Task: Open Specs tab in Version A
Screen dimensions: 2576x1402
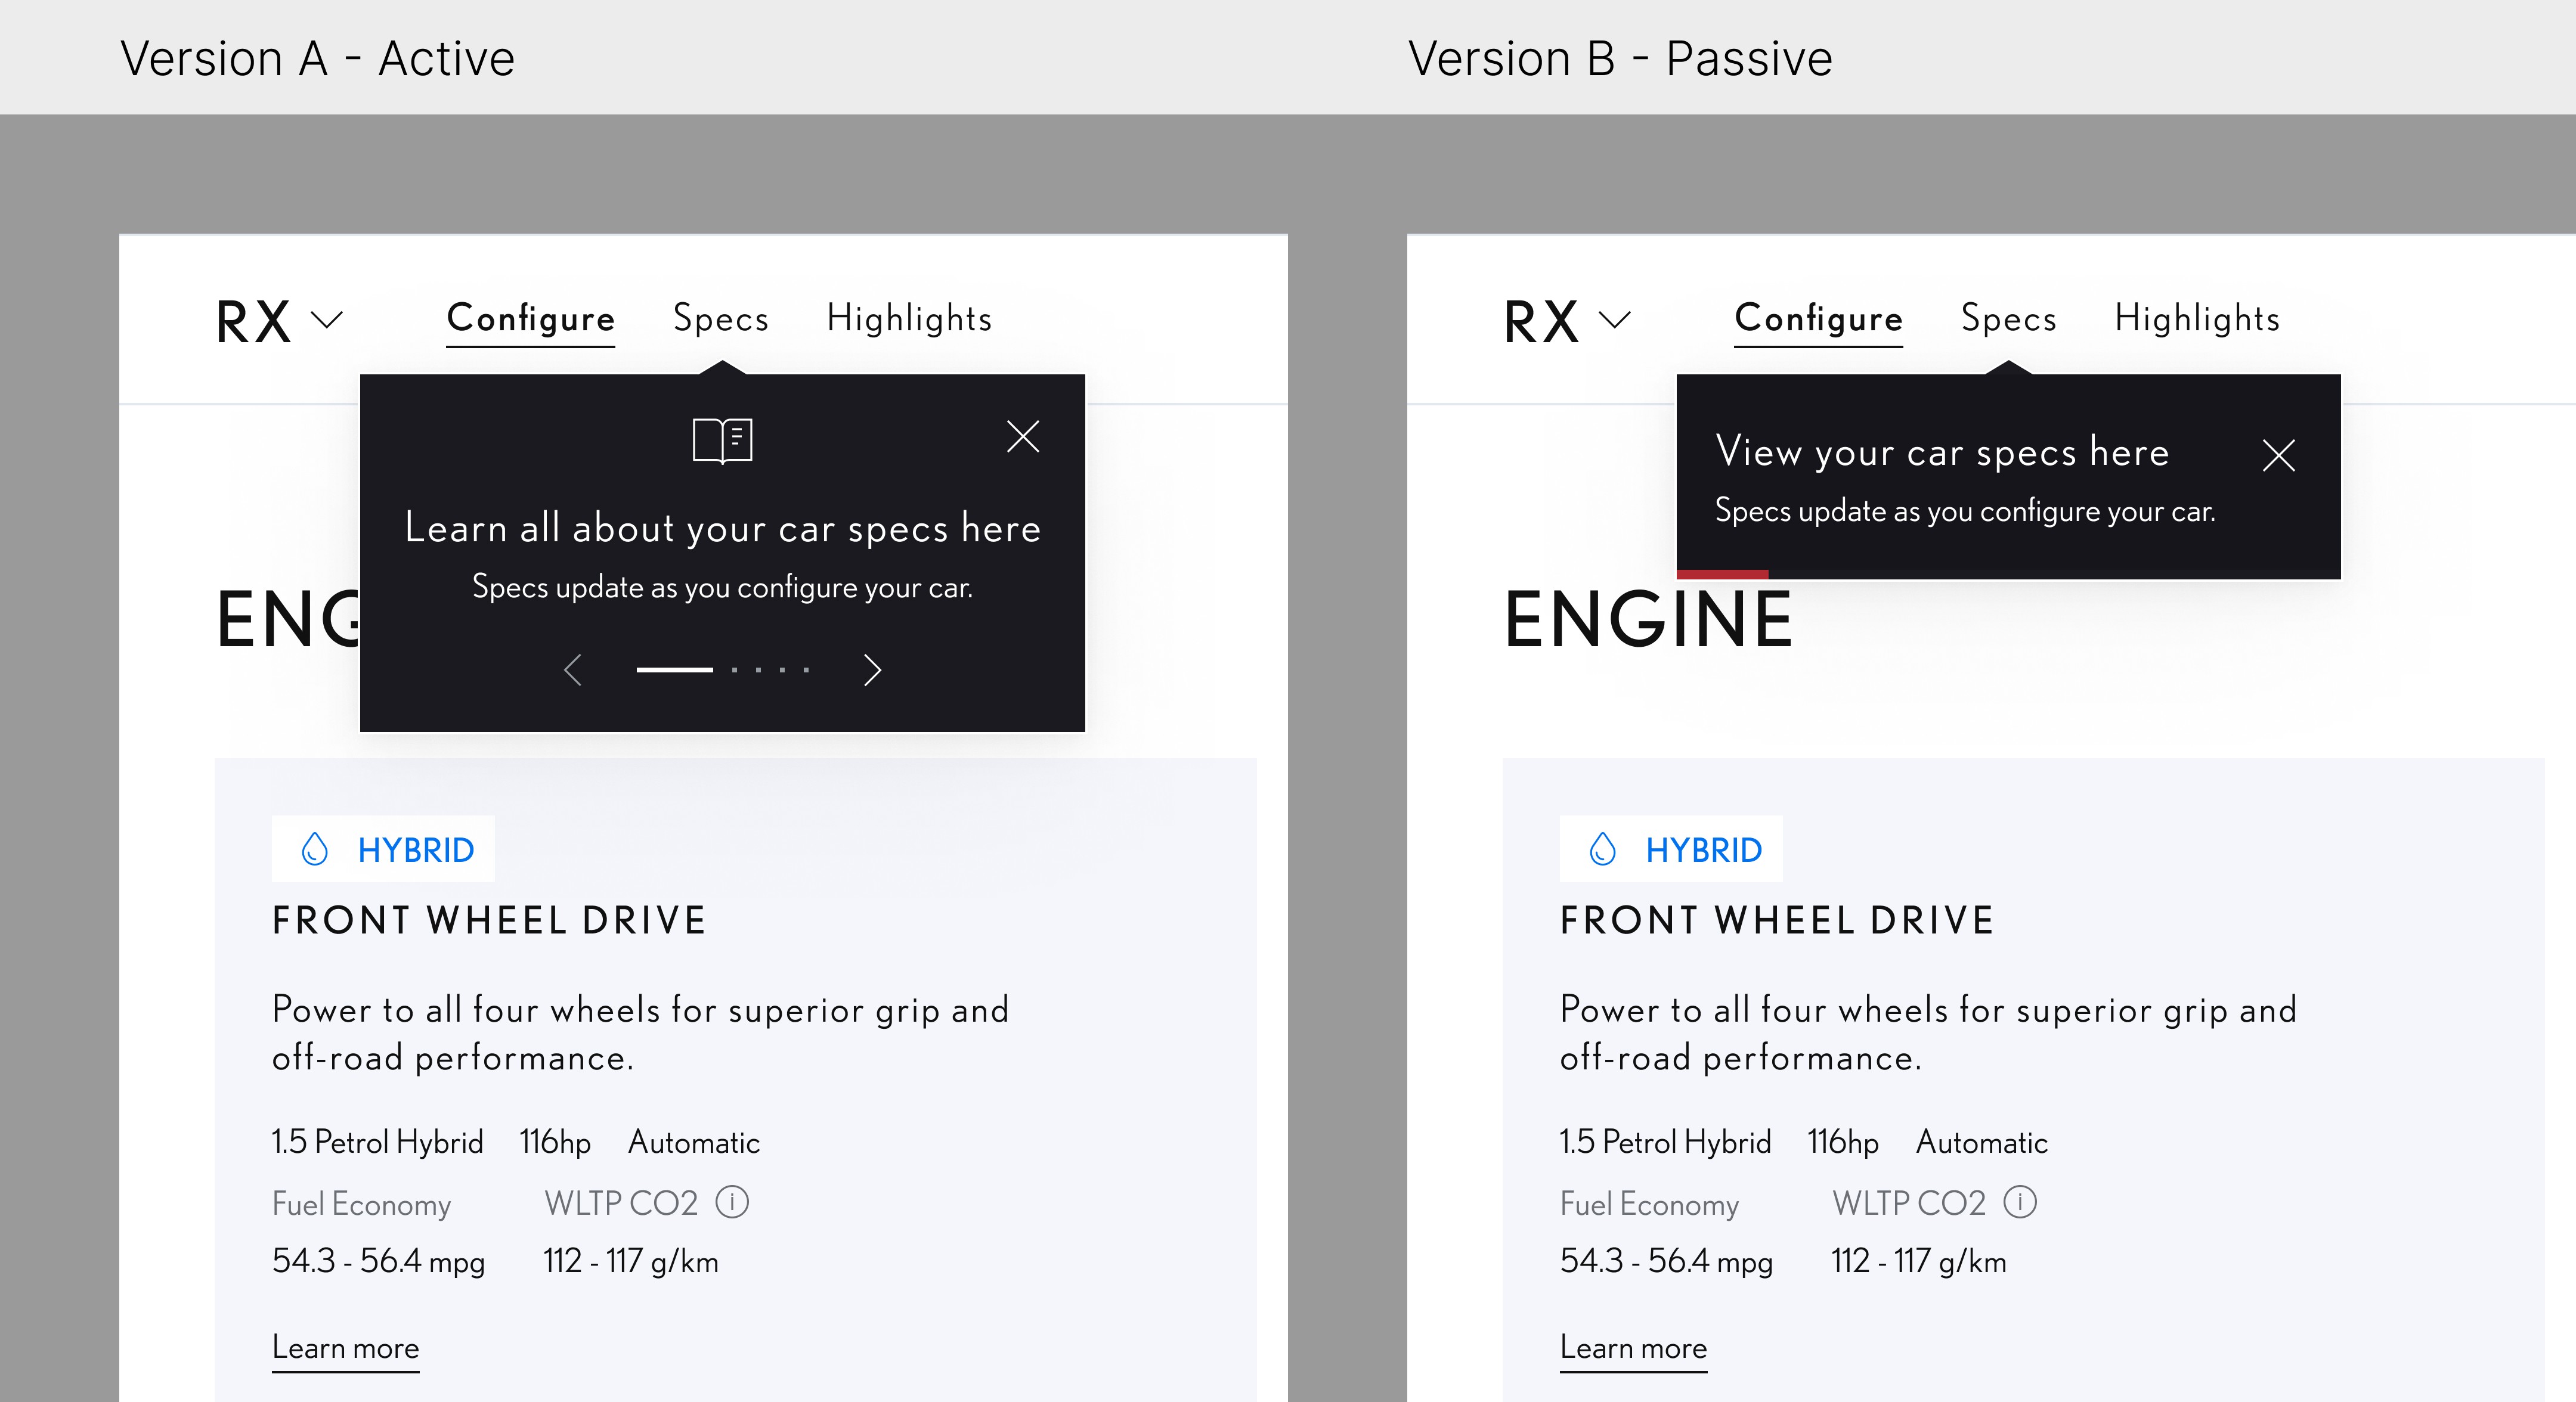Action: (x=721, y=318)
